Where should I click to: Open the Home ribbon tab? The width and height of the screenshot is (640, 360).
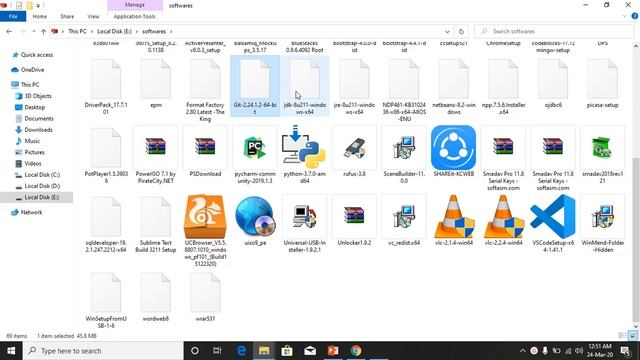point(40,16)
